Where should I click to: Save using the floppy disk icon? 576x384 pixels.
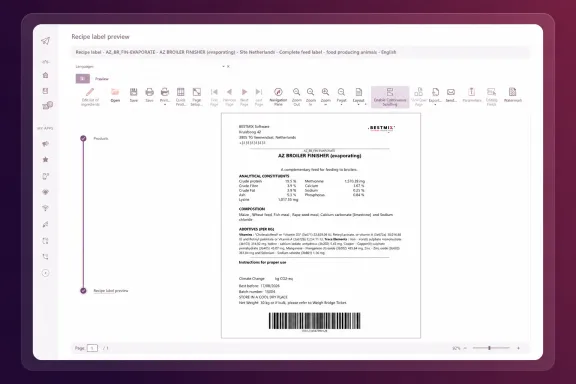click(134, 92)
